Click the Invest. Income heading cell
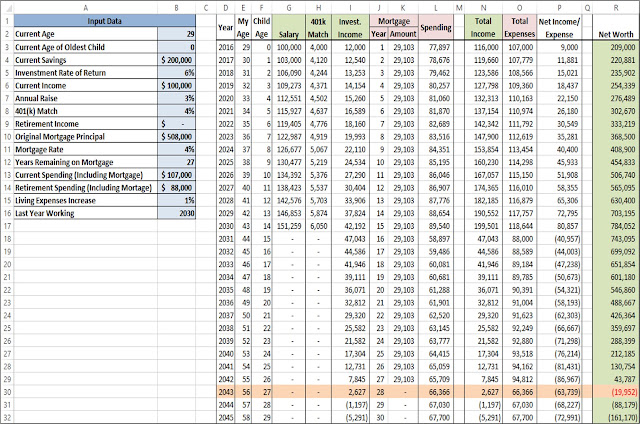This screenshot has height=424, width=640. click(350, 27)
